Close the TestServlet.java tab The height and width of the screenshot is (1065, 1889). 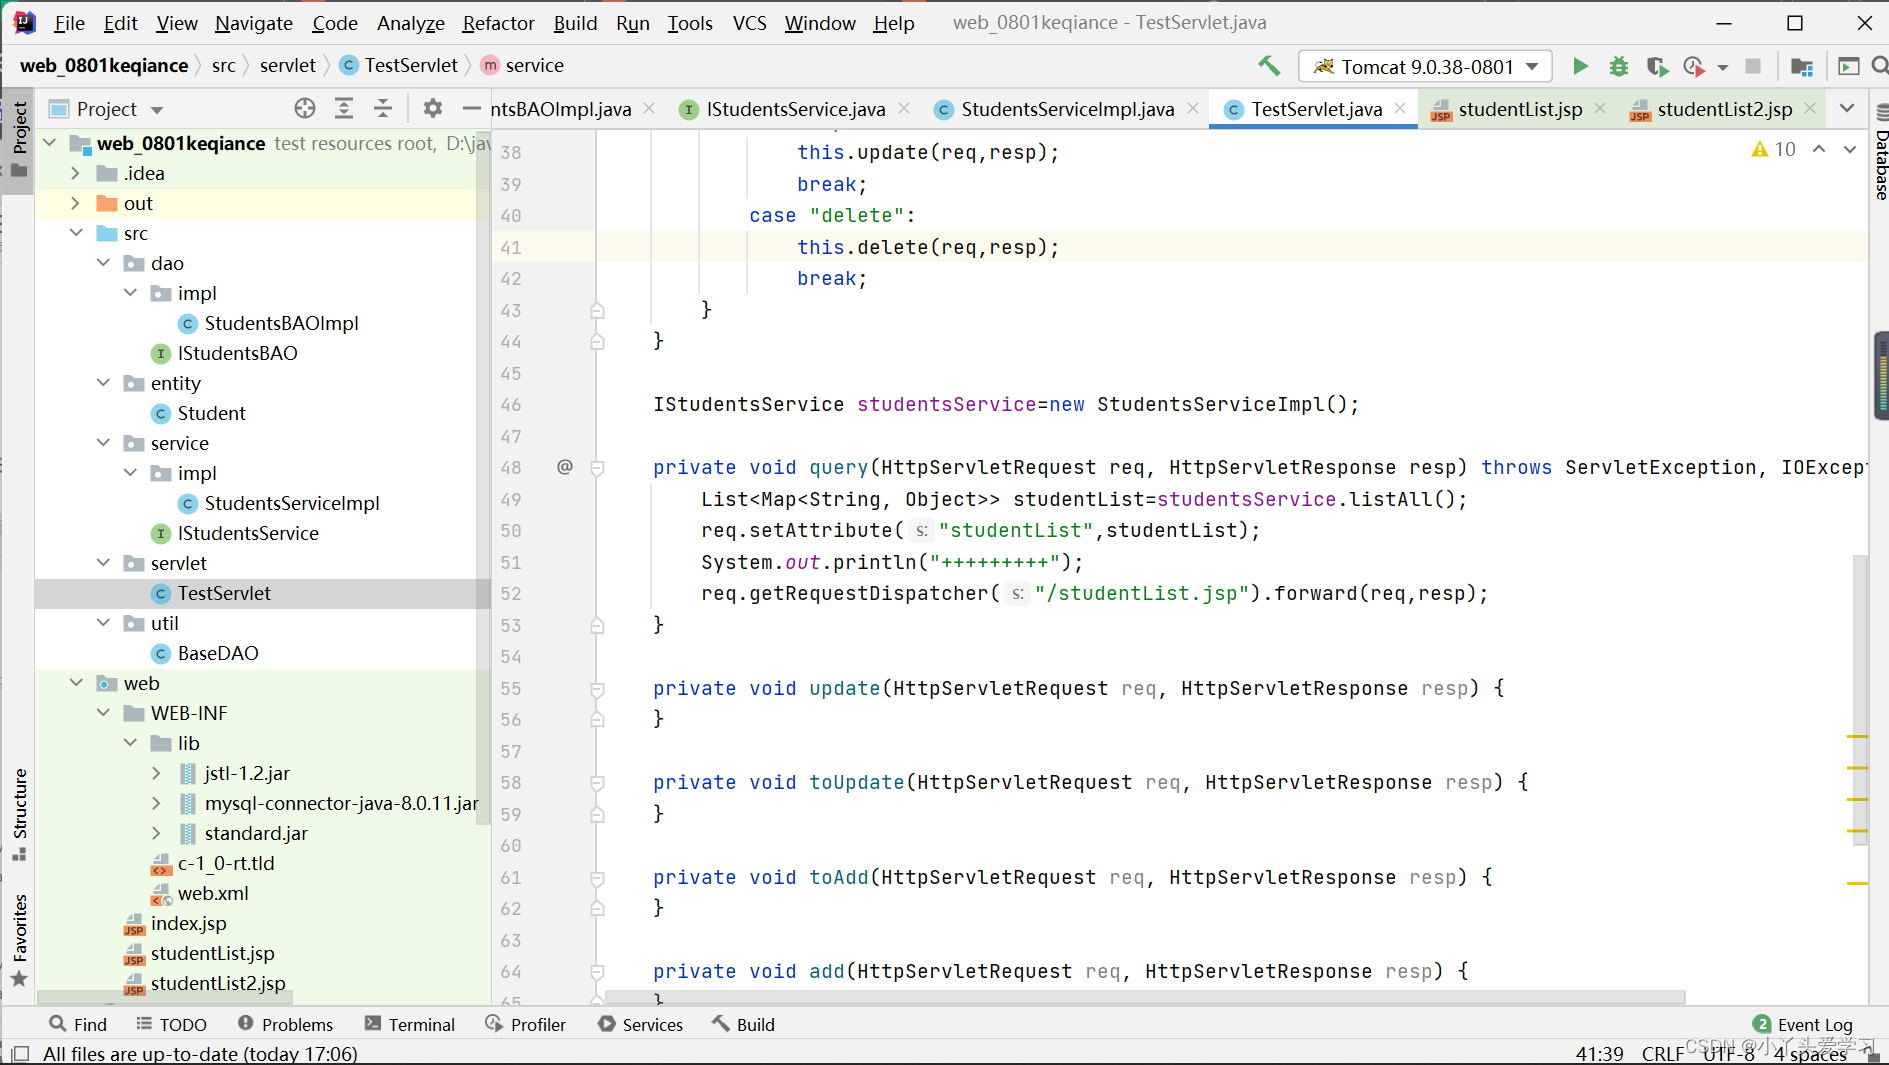coord(1400,108)
